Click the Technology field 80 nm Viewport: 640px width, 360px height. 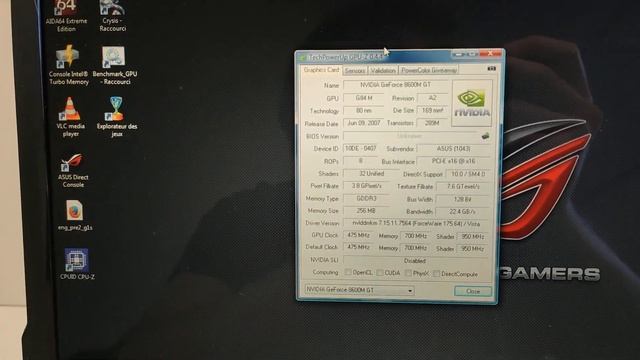pos(364,111)
